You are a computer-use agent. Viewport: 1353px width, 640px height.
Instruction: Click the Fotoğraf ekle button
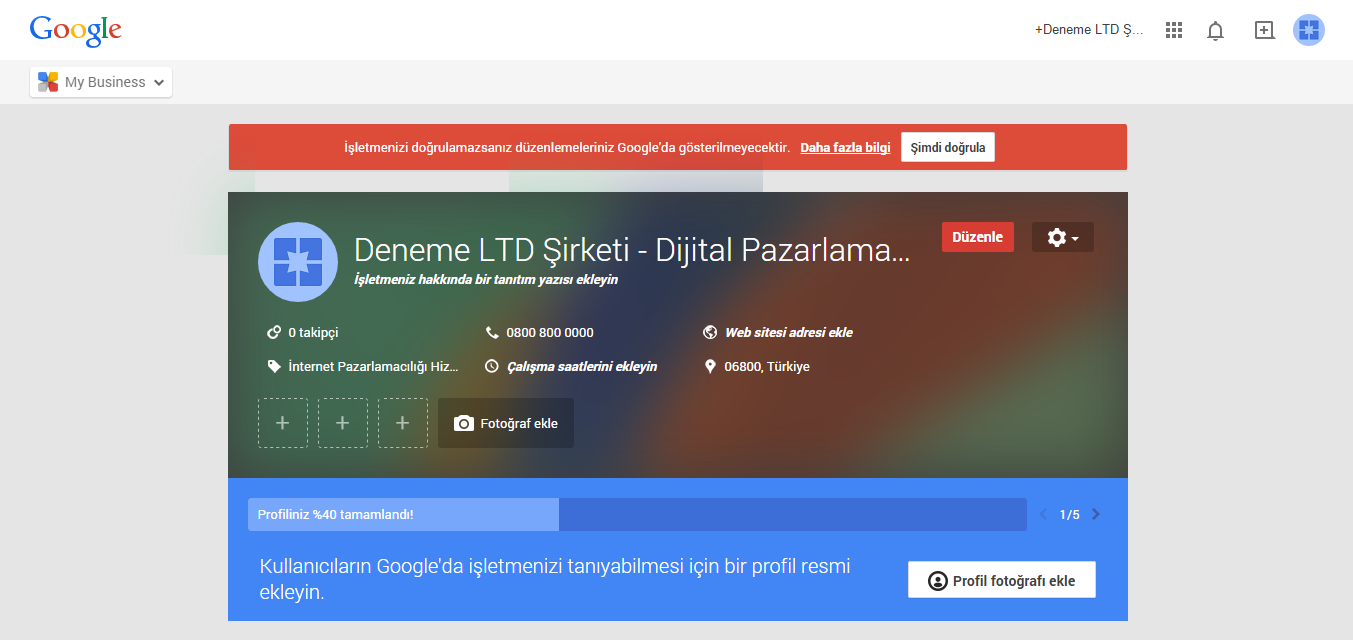pyautogui.click(x=506, y=423)
